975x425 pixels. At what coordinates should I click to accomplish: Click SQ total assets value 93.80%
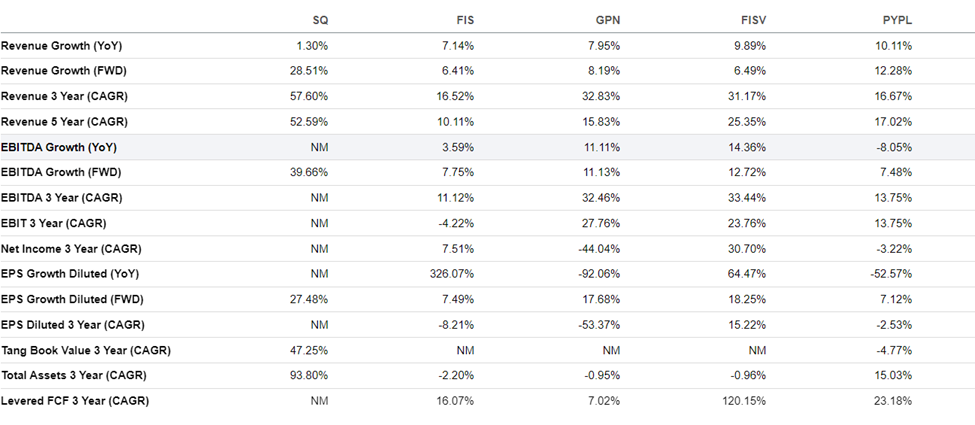click(313, 376)
